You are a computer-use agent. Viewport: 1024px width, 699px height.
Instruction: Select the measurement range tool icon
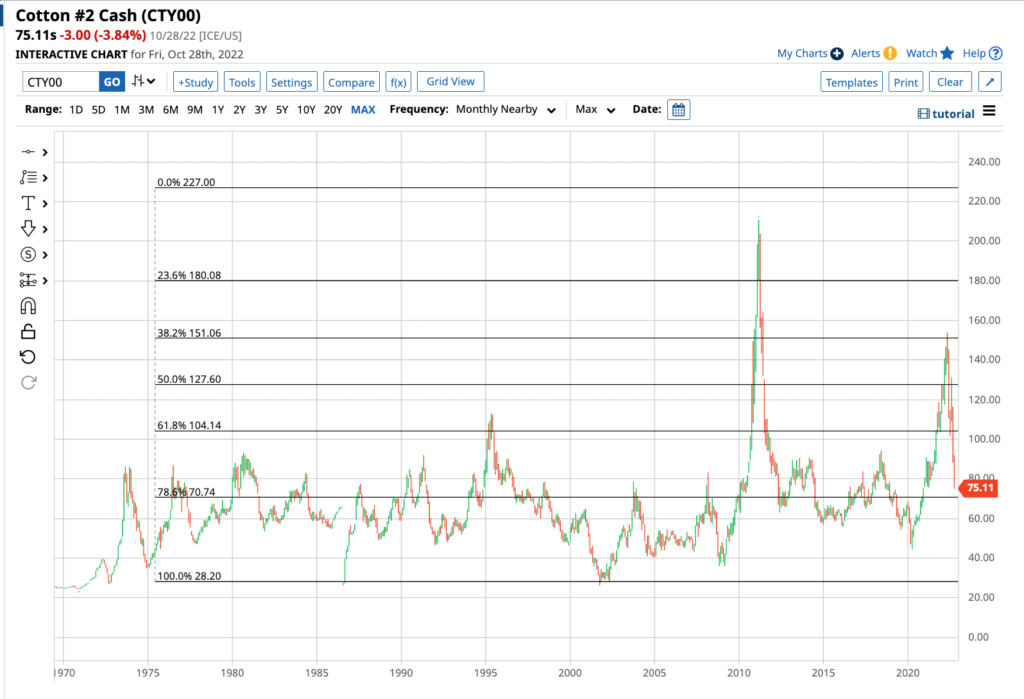click(x=27, y=280)
